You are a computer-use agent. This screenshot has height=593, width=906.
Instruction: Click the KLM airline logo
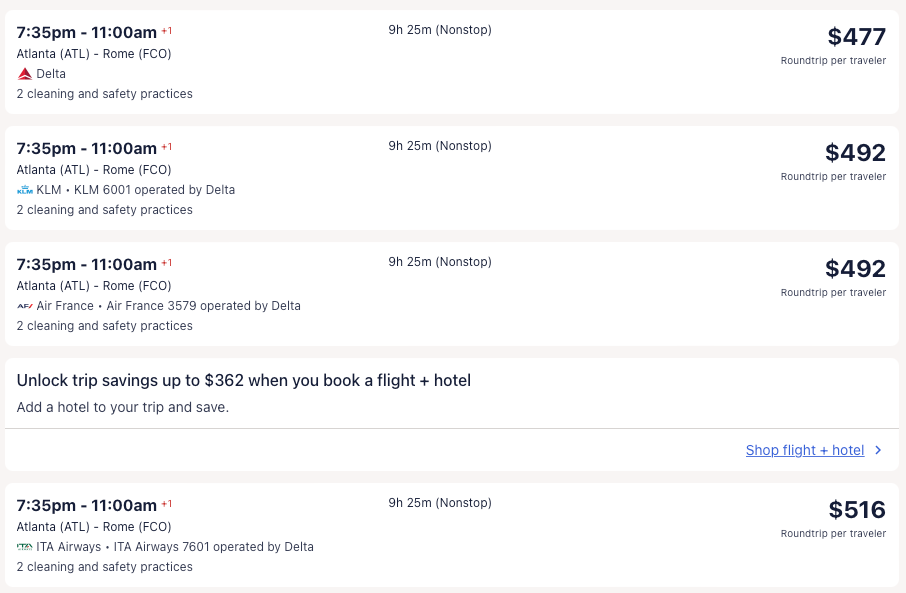(25, 190)
